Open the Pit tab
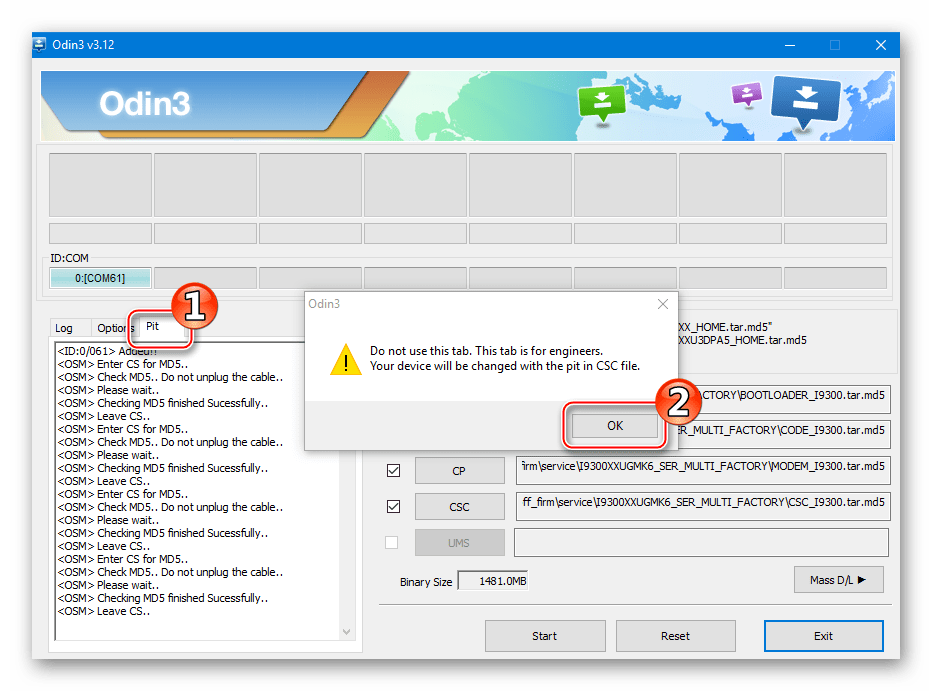This screenshot has width=932, height=691. coord(153,326)
